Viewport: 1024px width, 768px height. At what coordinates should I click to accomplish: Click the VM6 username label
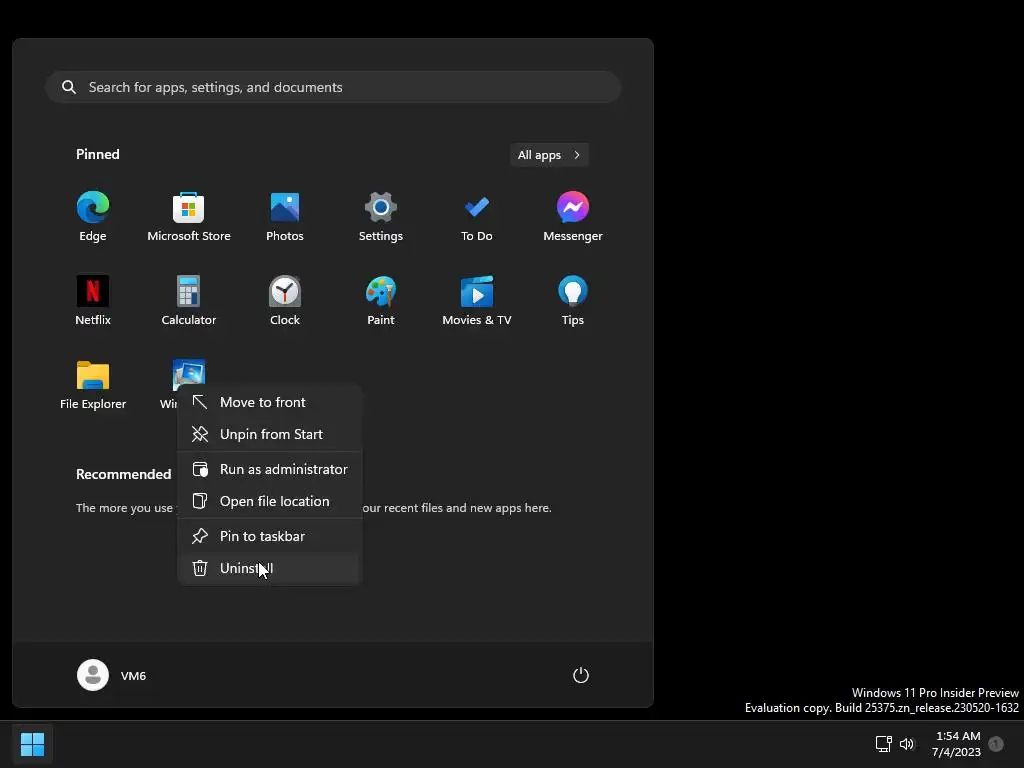[133, 676]
